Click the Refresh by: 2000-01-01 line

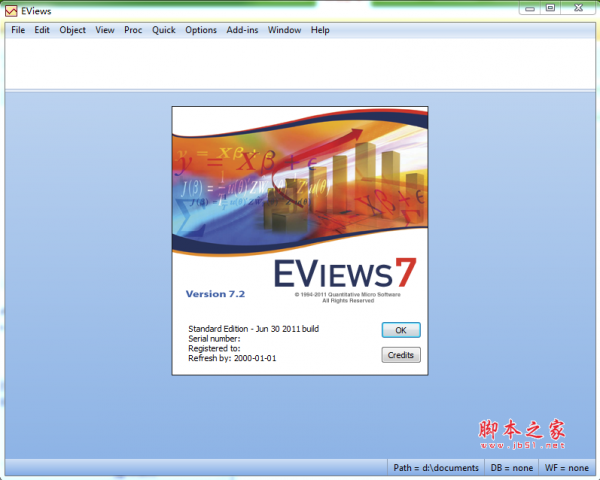pyautogui.click(x=232, y=358)
